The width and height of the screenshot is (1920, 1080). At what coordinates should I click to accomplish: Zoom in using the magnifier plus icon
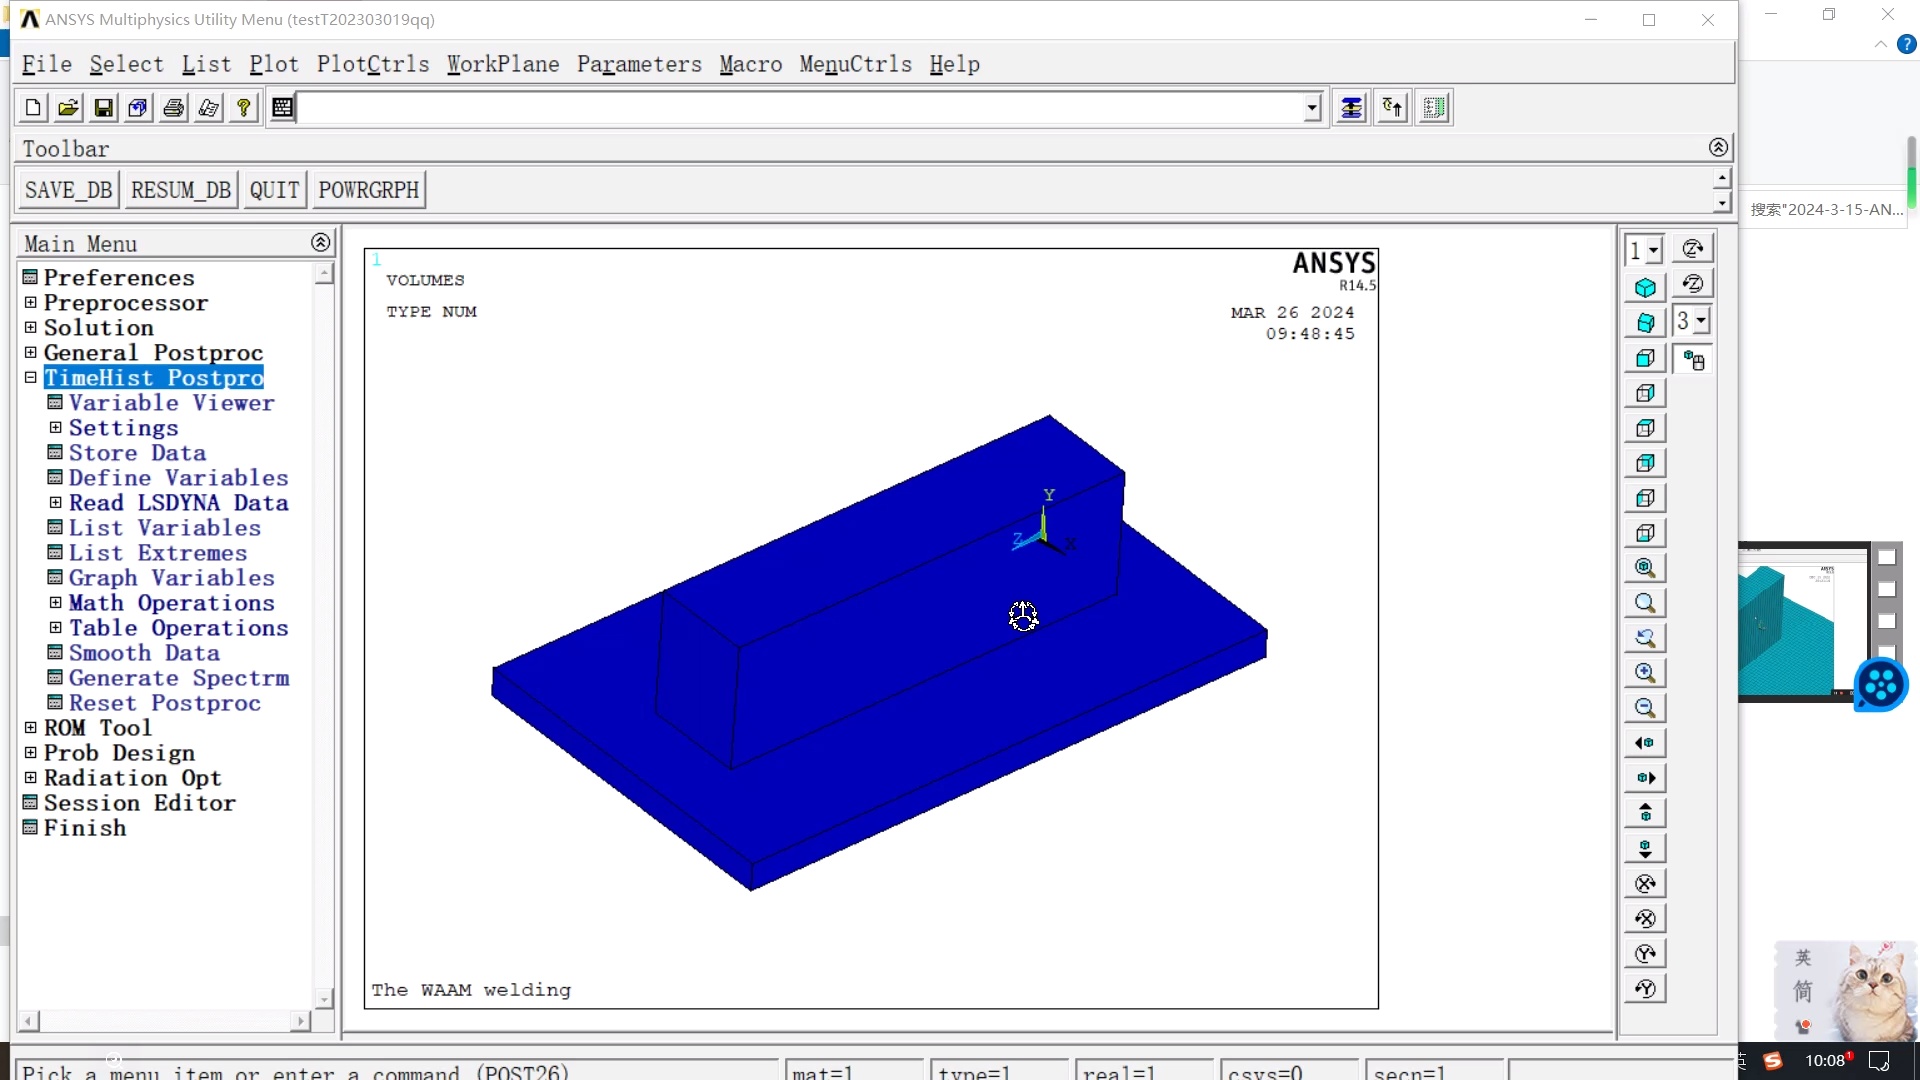tap(1645, 671)
